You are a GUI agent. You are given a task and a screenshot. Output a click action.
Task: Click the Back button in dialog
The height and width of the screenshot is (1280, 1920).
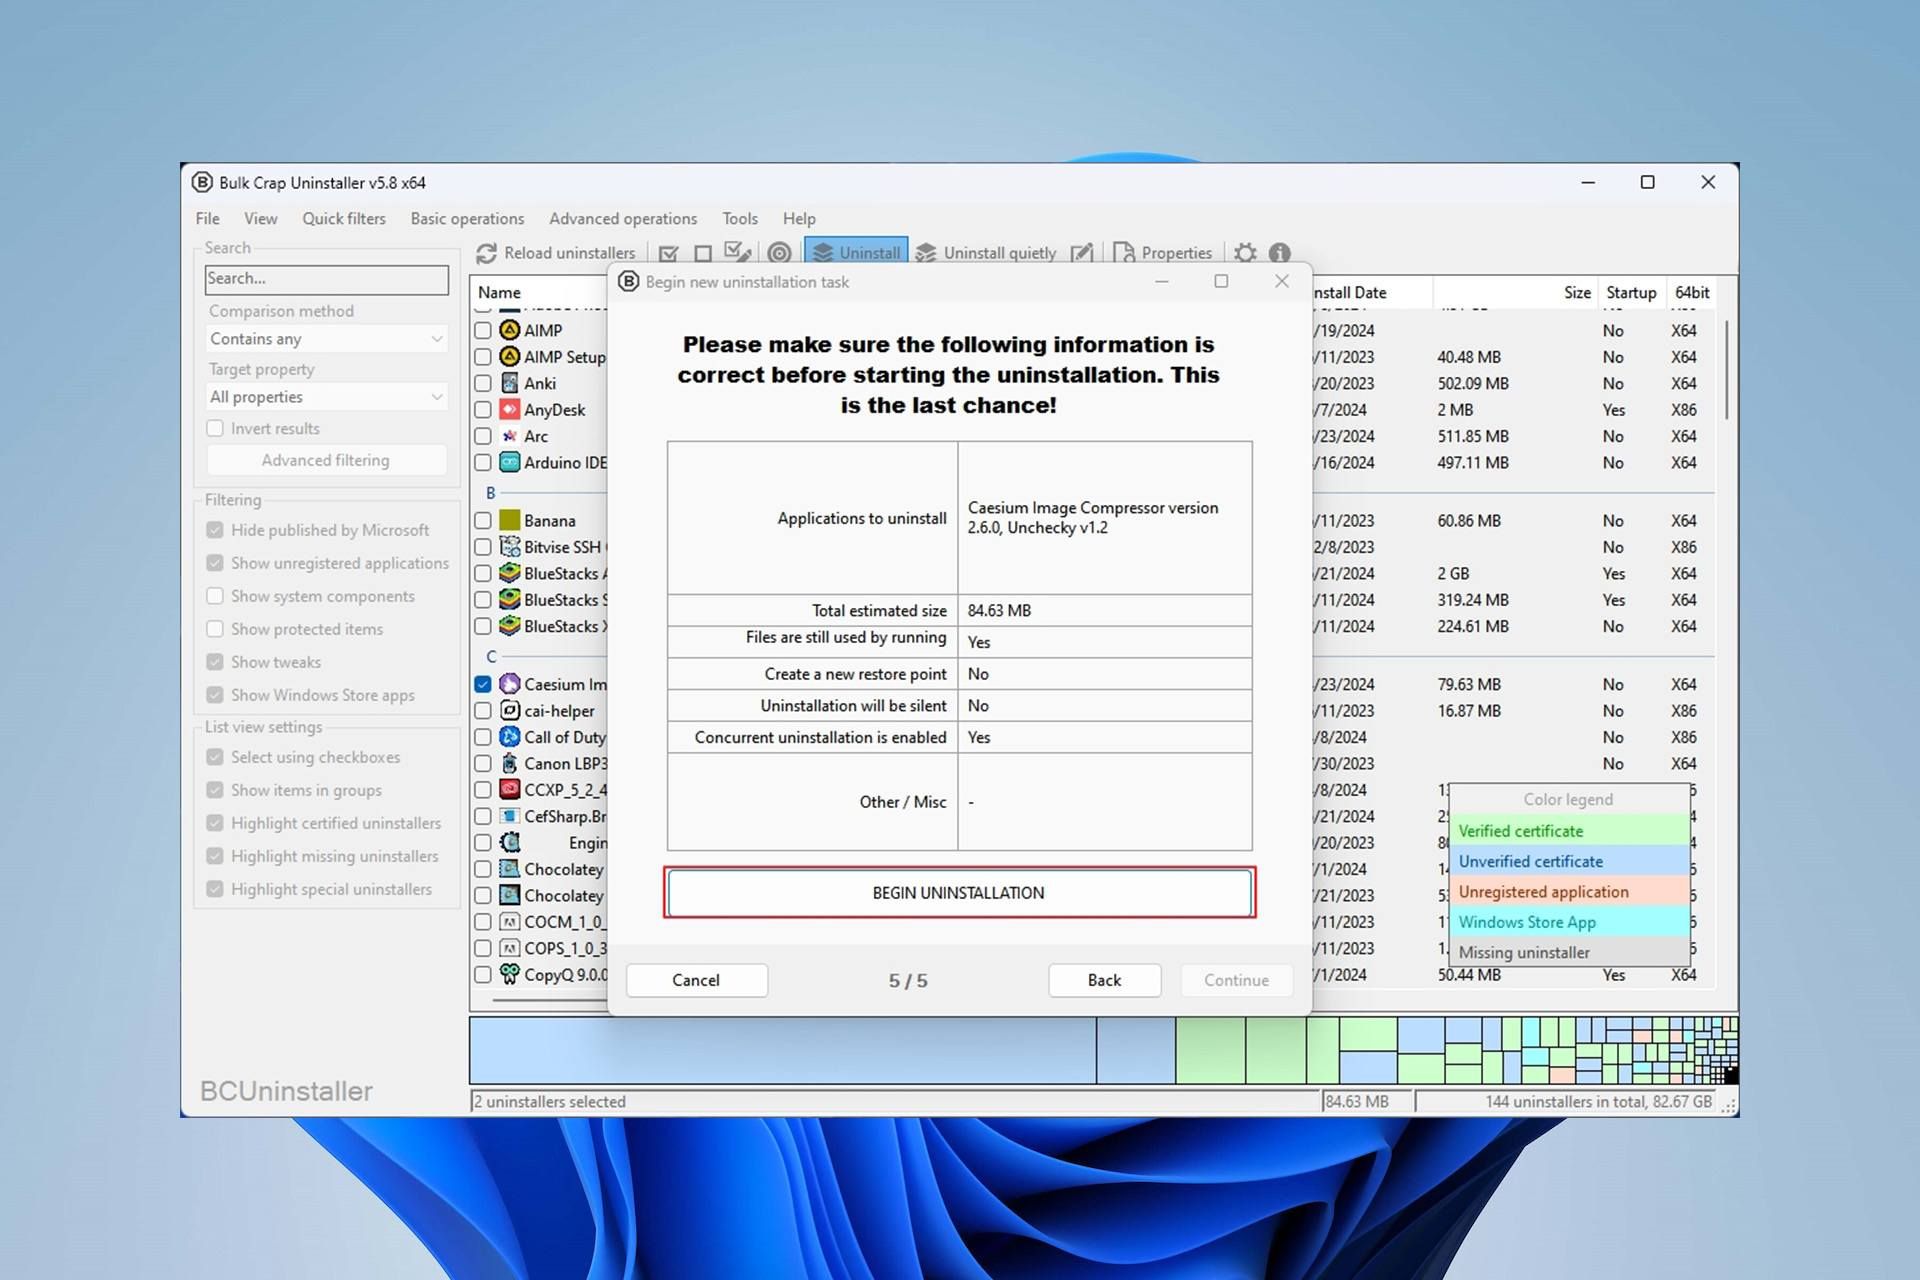pyautogui.click(x=1104, y=980)
